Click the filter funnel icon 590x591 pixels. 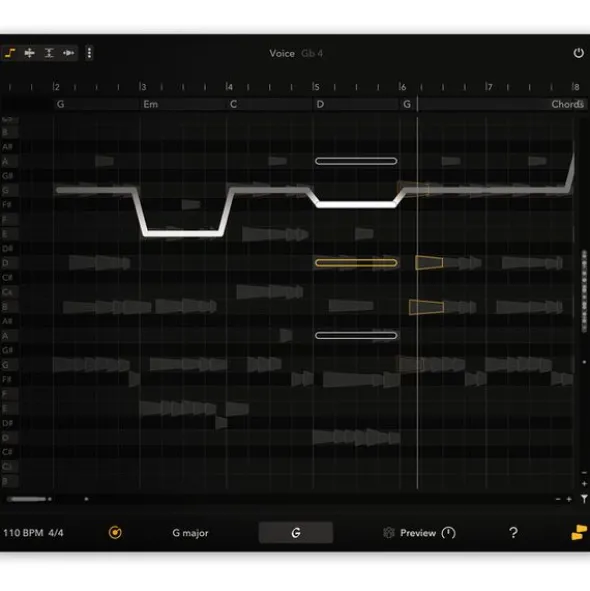(584, 499)
